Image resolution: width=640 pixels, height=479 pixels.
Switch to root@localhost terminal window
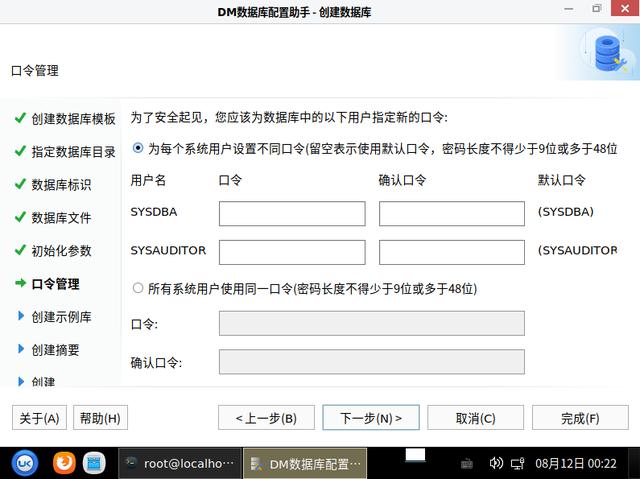[180, 463]
